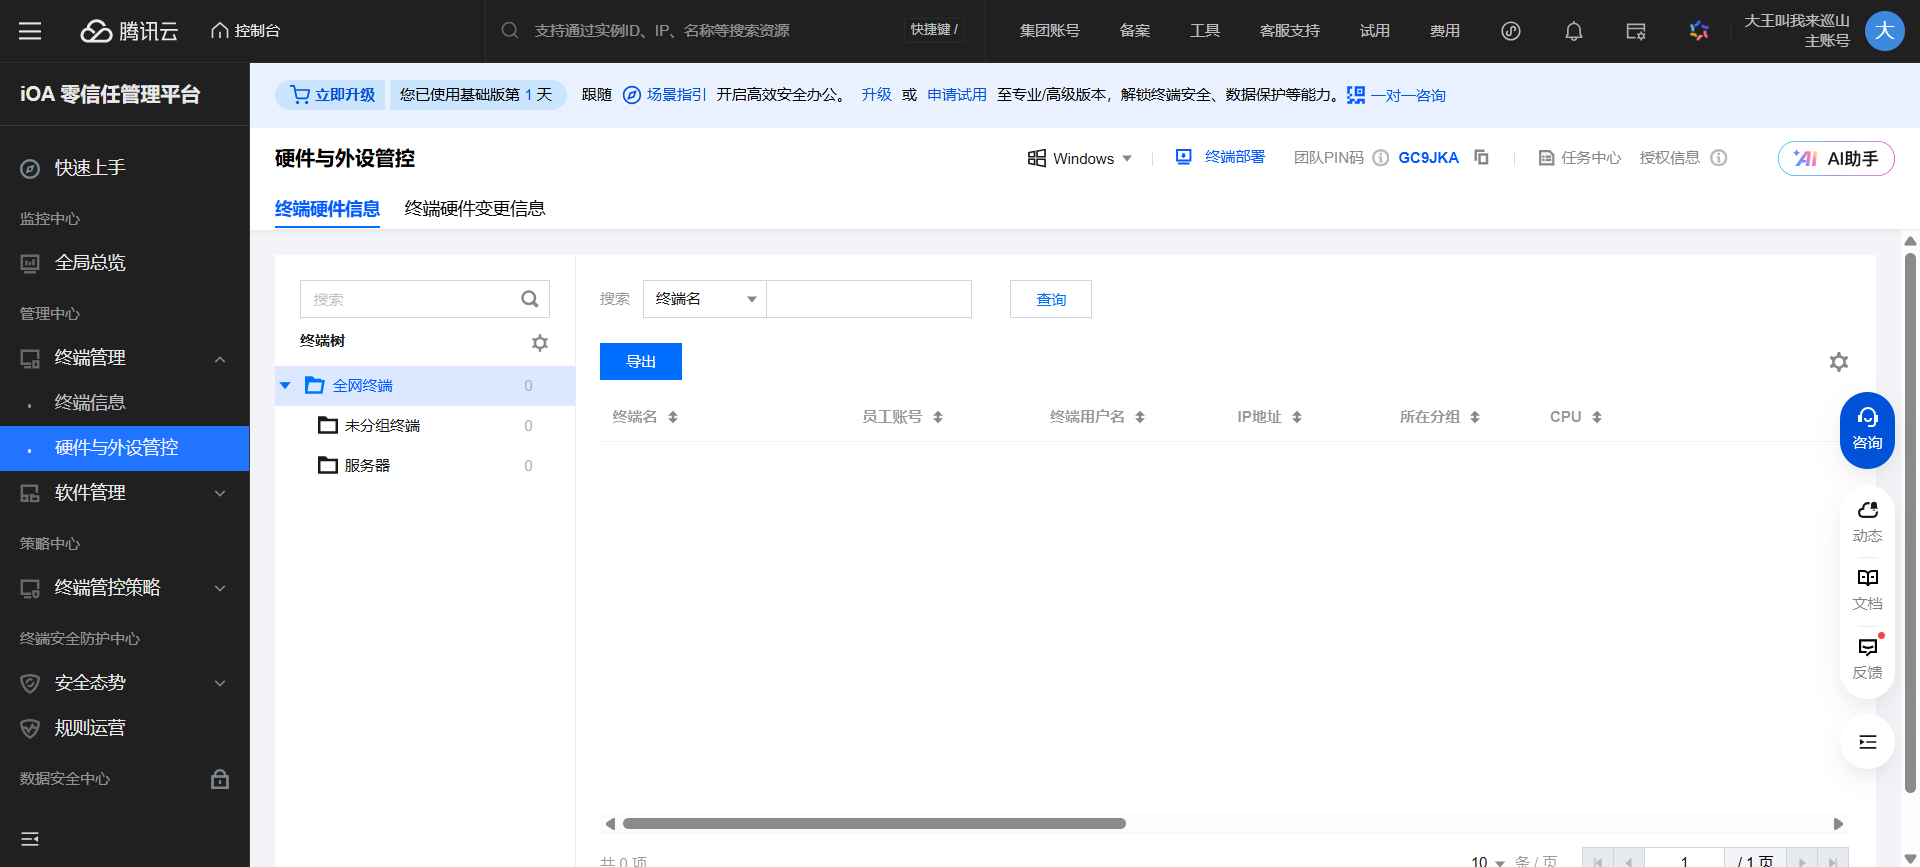1920x867 pixels.
Task: Click 申请试用 trial link
Action: 956,95
